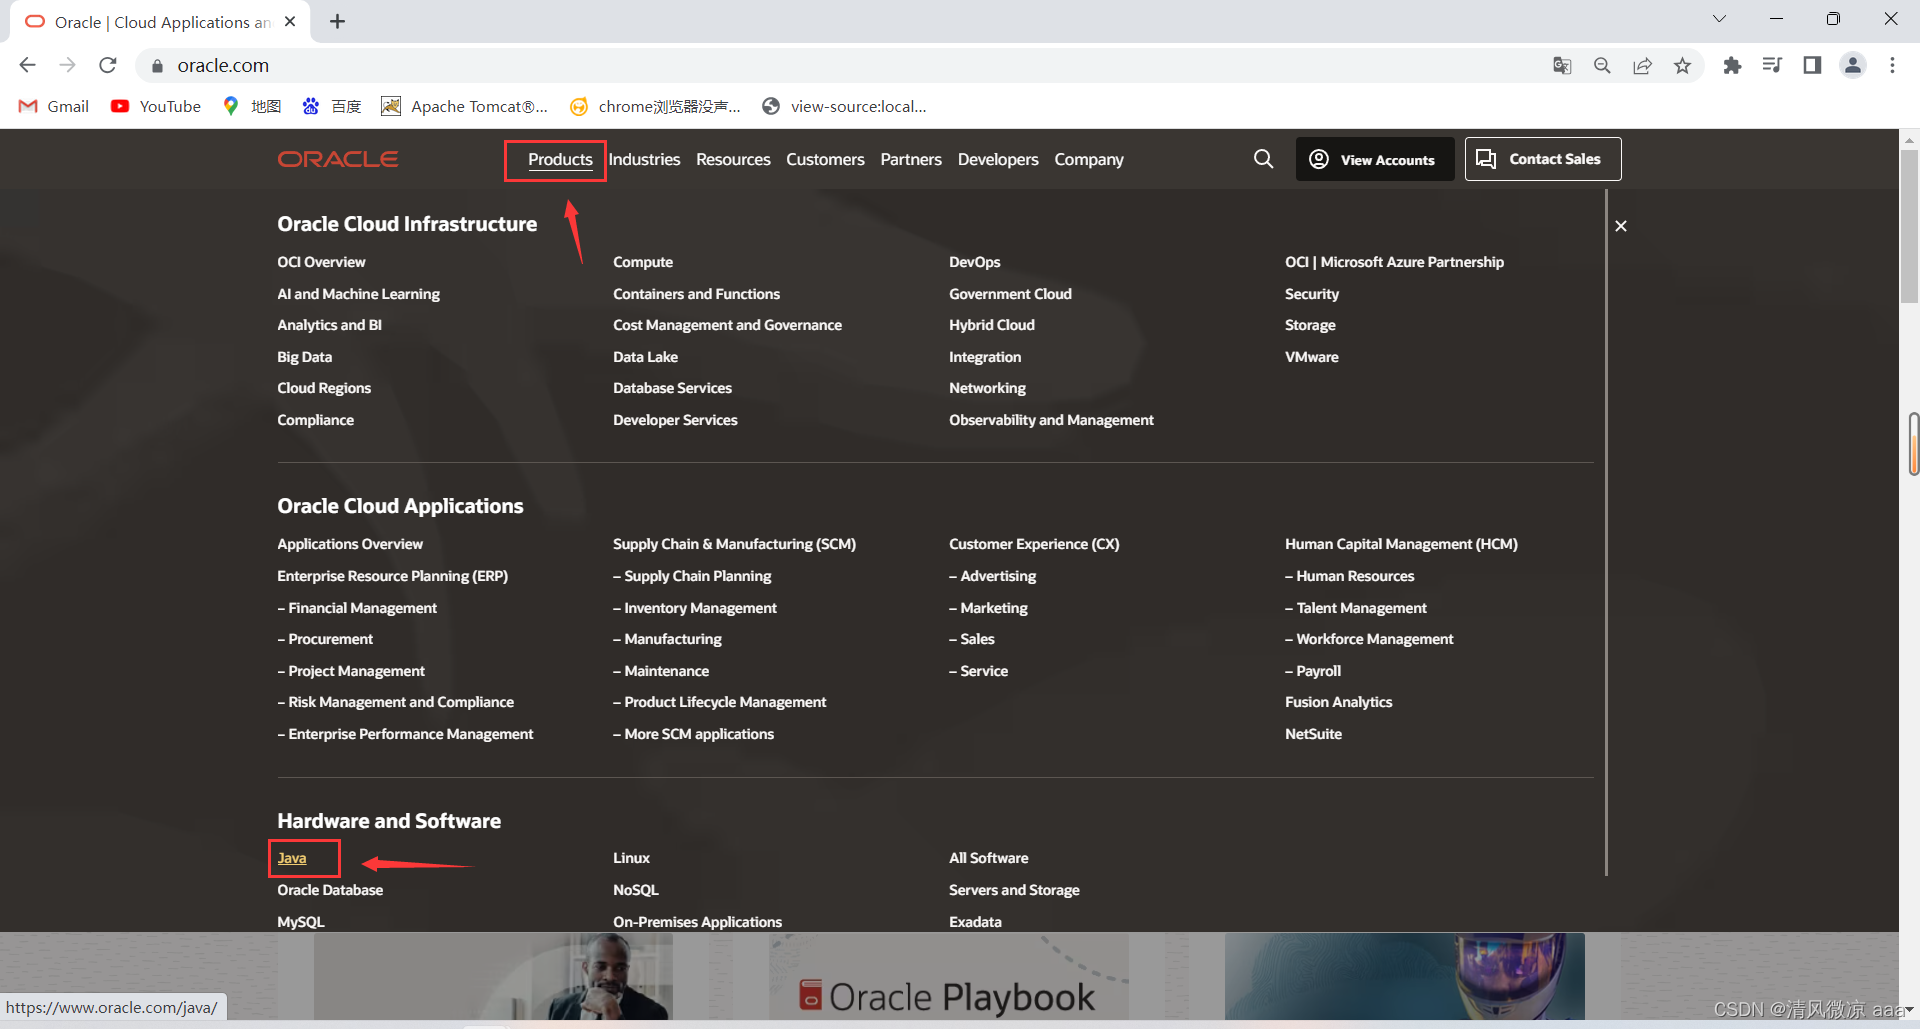Open the 百度 bookmark
The width and height of the screenshot is (1920, 1029).
(332, 106)
